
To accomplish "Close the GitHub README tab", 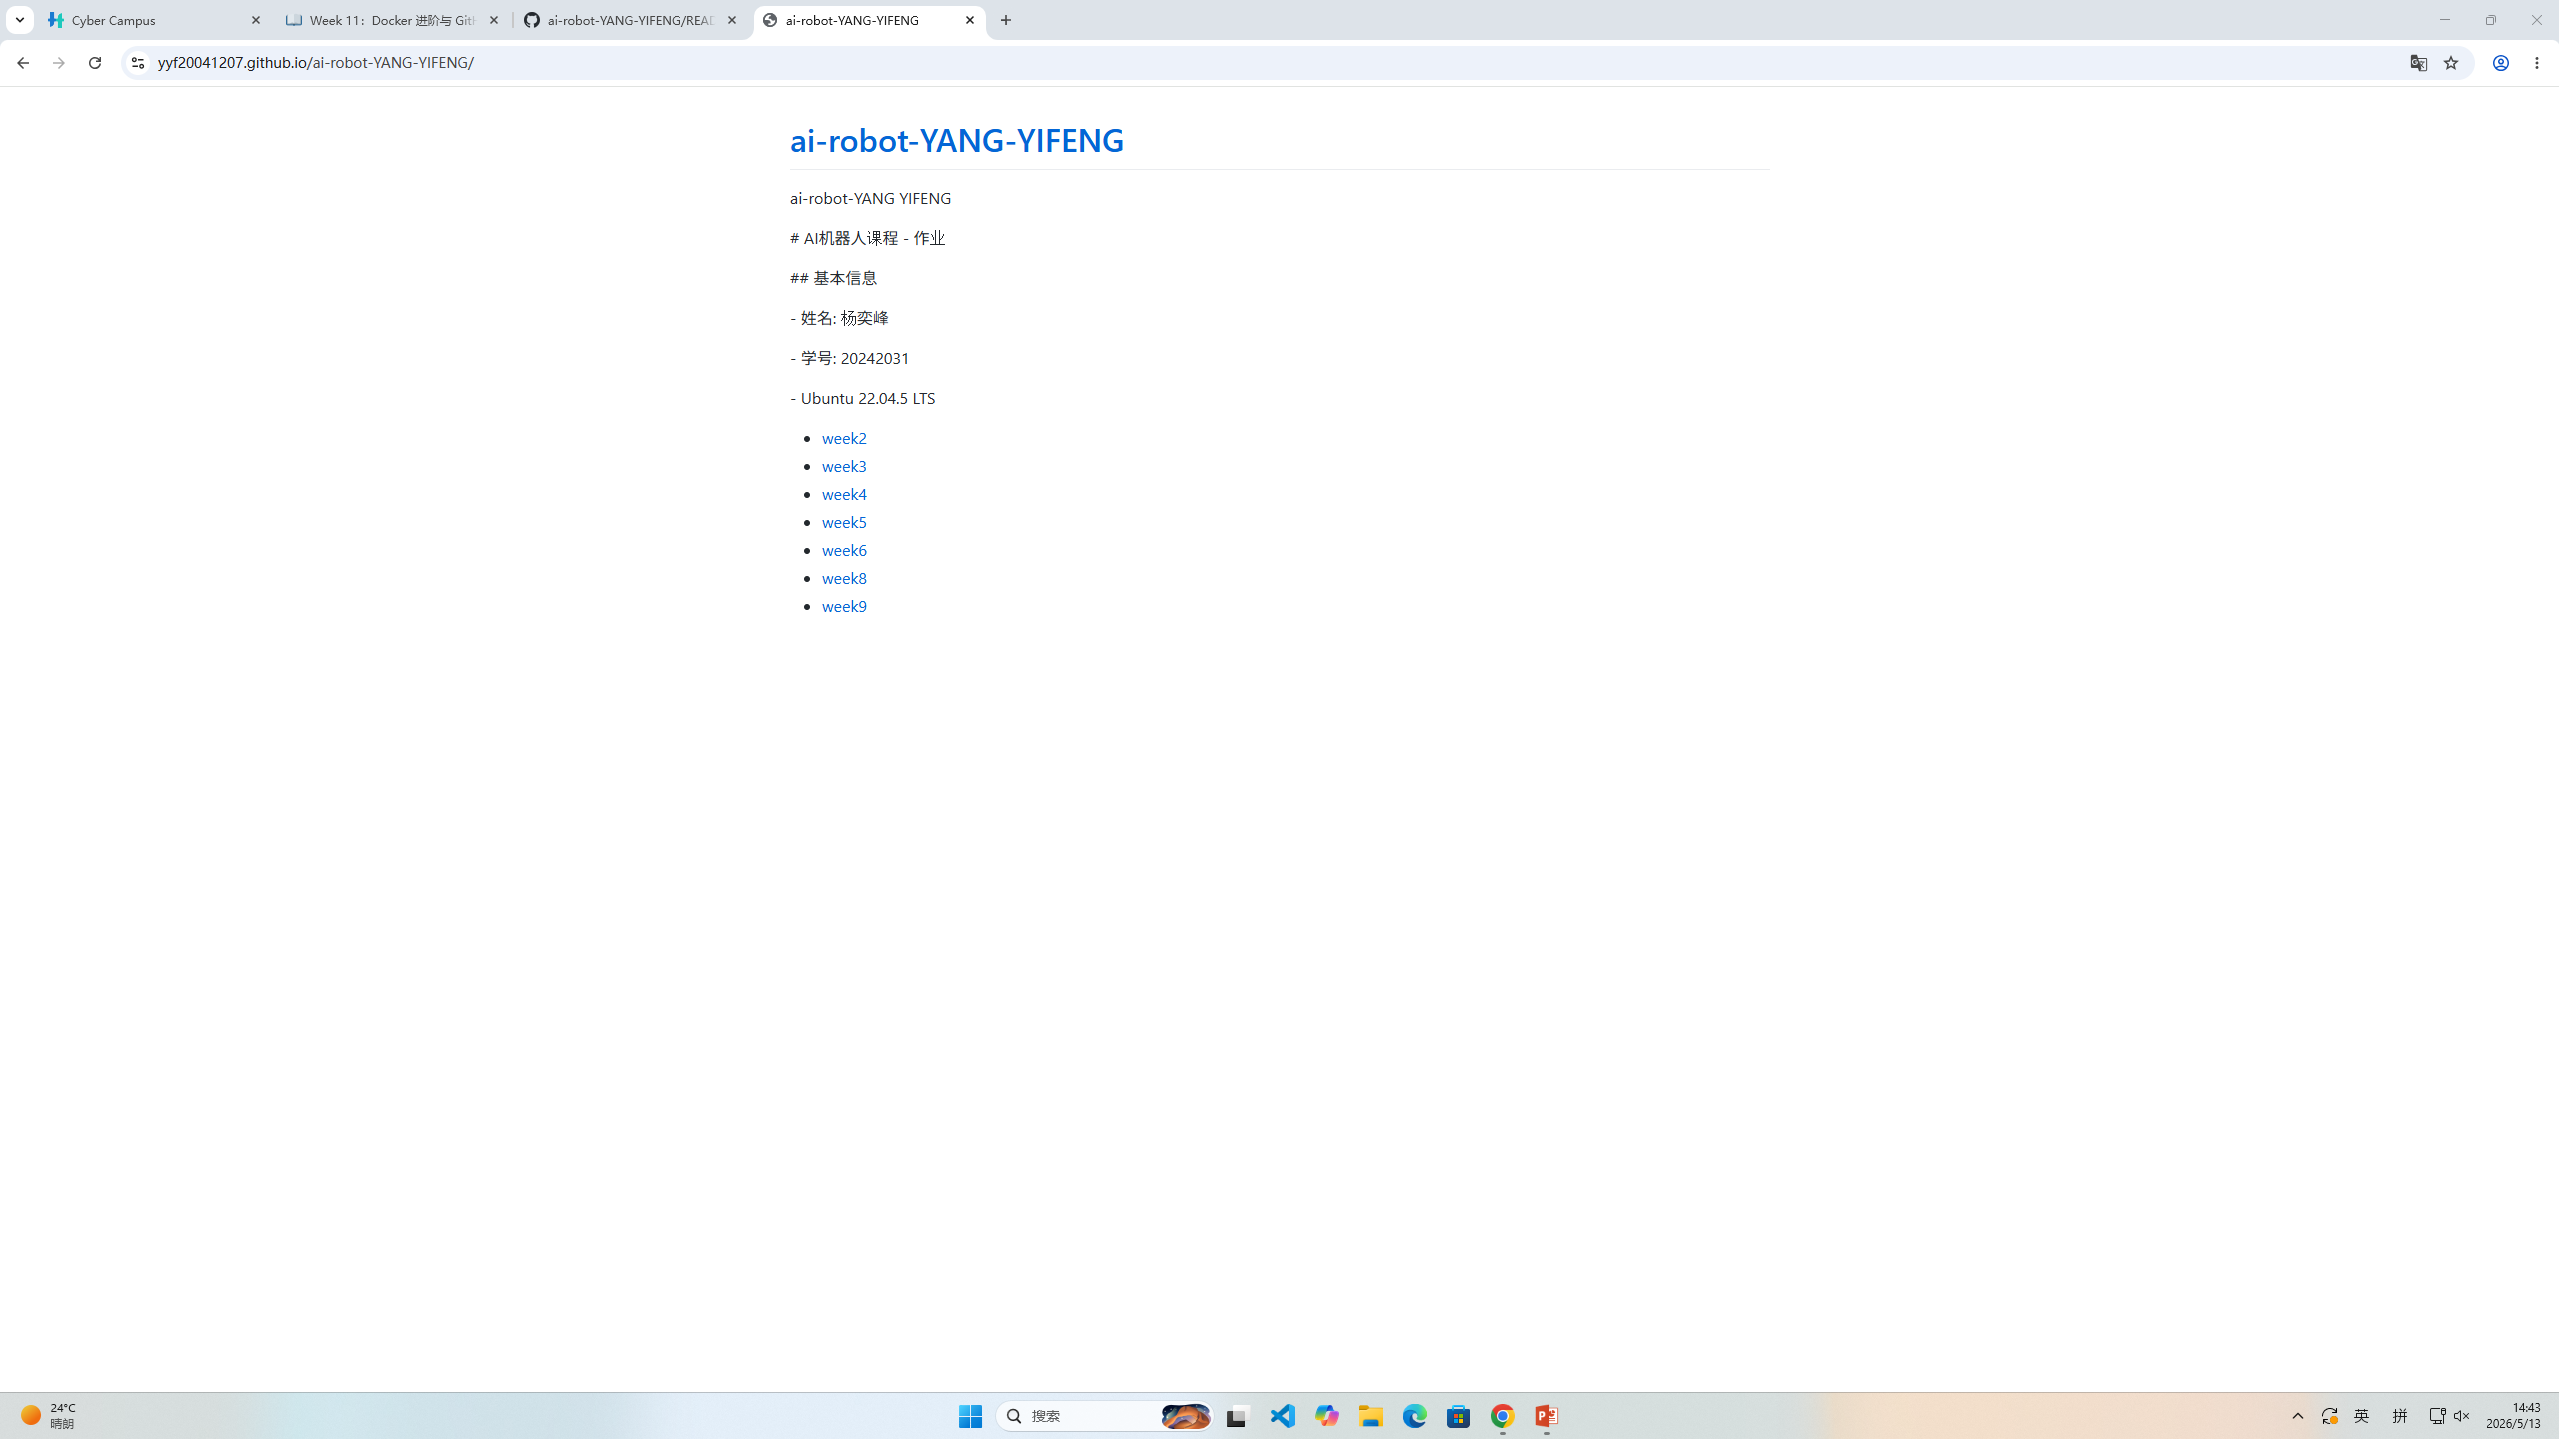I will [x=731, y=20].
